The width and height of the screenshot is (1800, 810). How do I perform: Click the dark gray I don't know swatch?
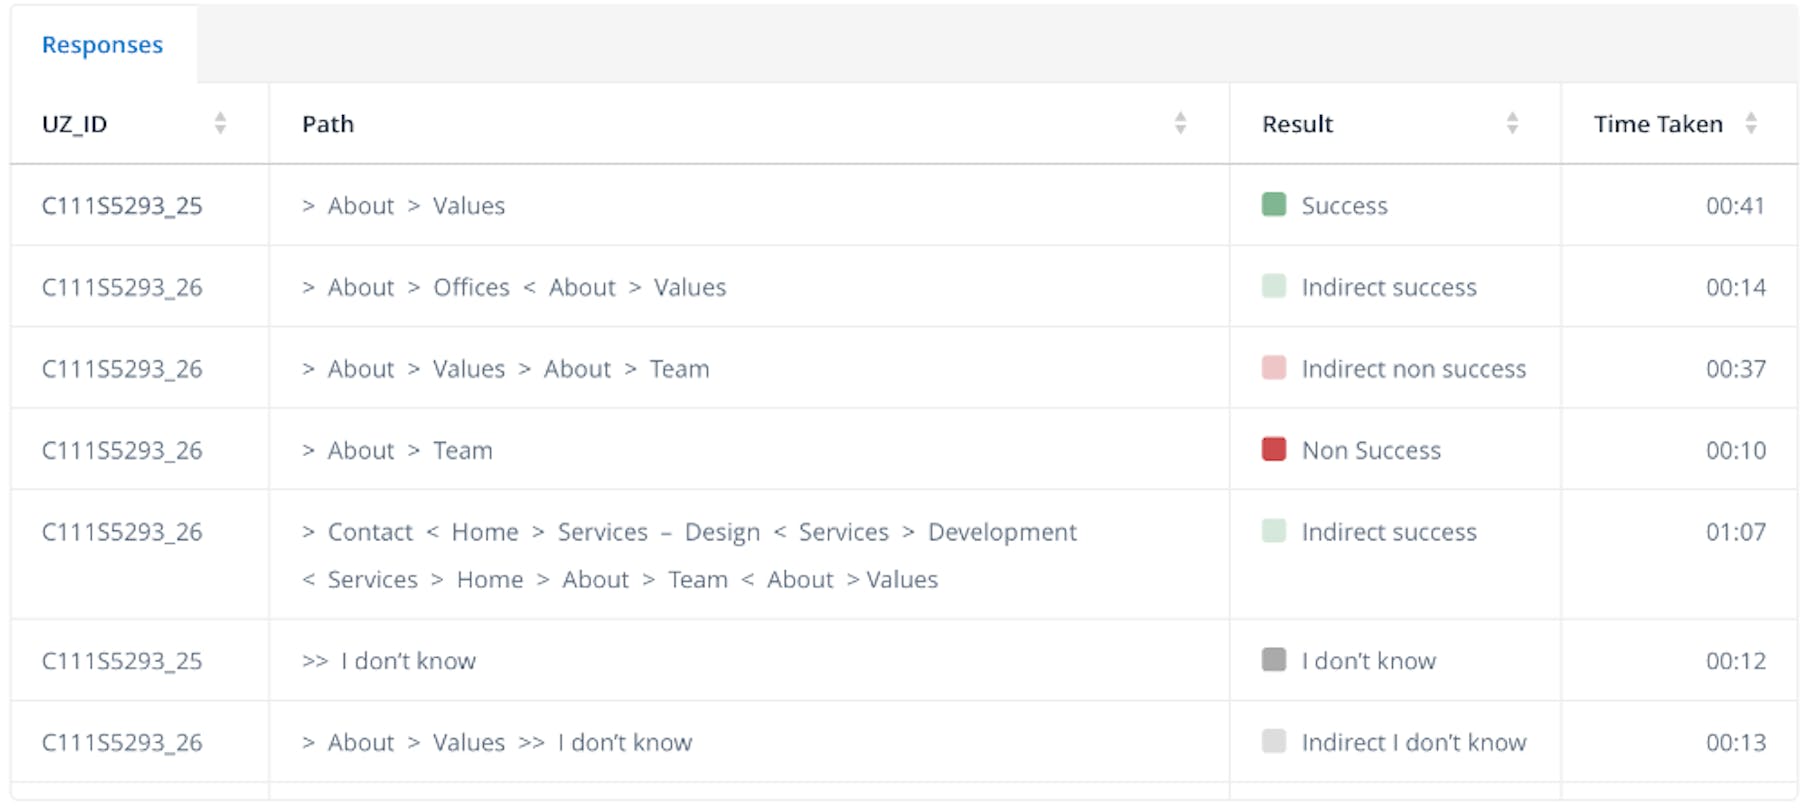[x=1274, y=659]
